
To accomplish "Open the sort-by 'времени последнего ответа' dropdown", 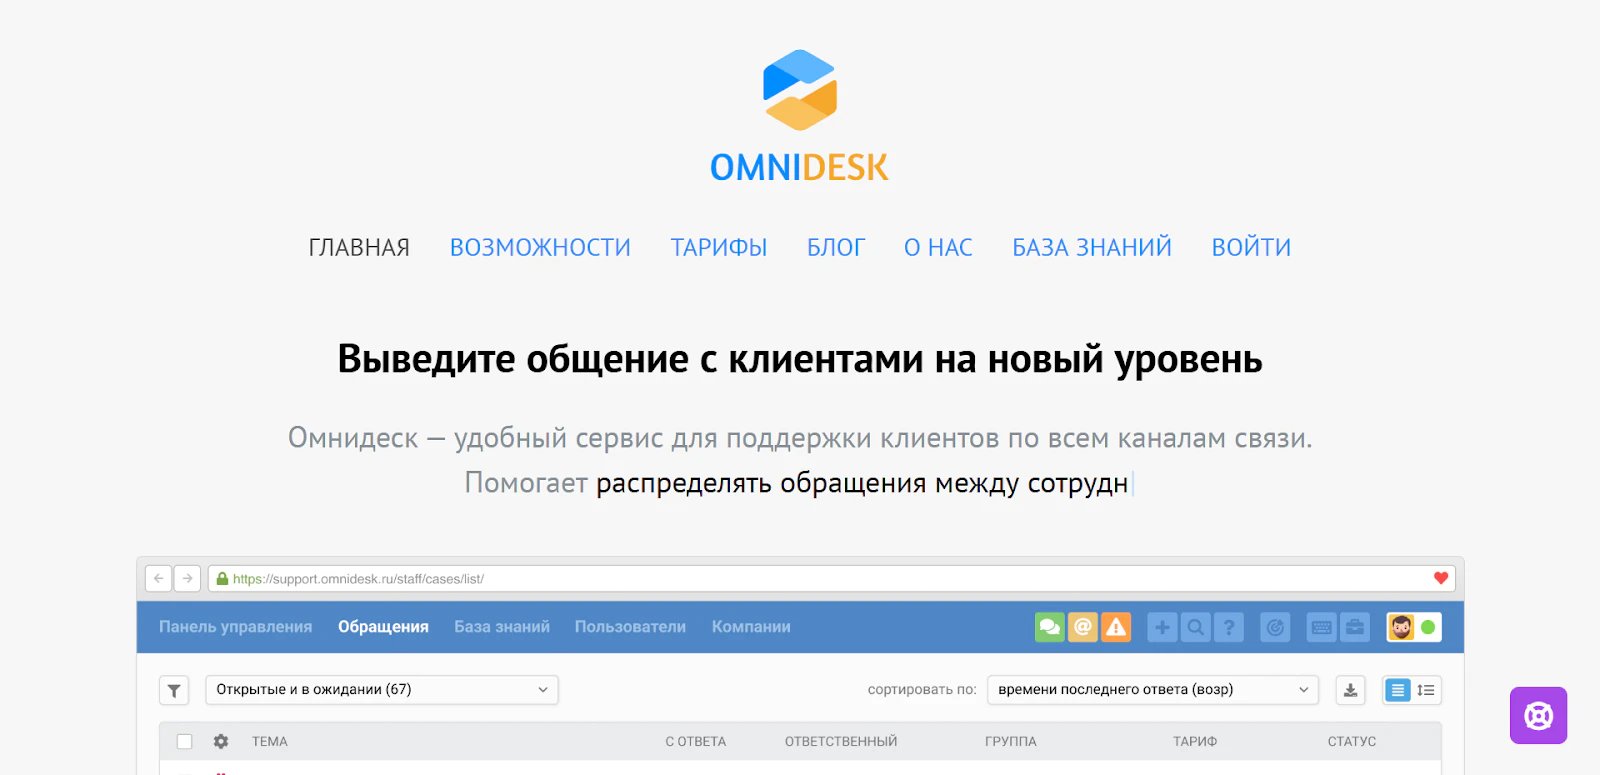I will click(x=1153, y=690).
